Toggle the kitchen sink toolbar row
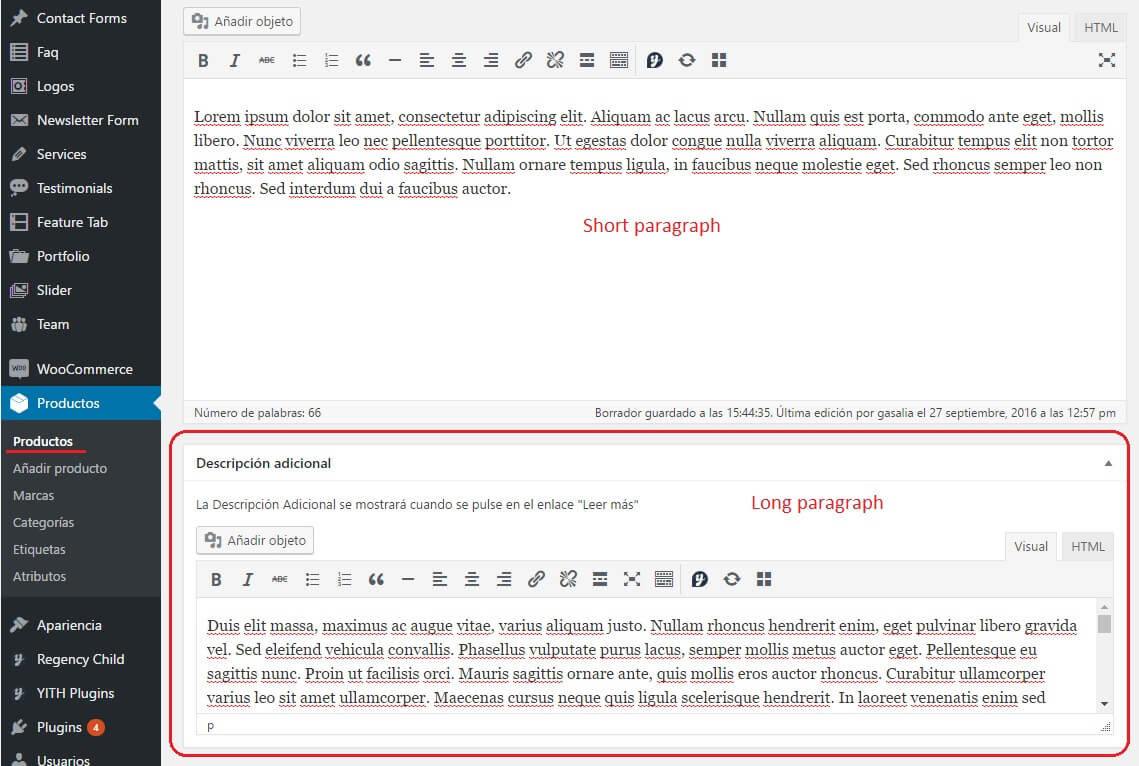Screen dimensions: 1139x766 pos(619,60)
